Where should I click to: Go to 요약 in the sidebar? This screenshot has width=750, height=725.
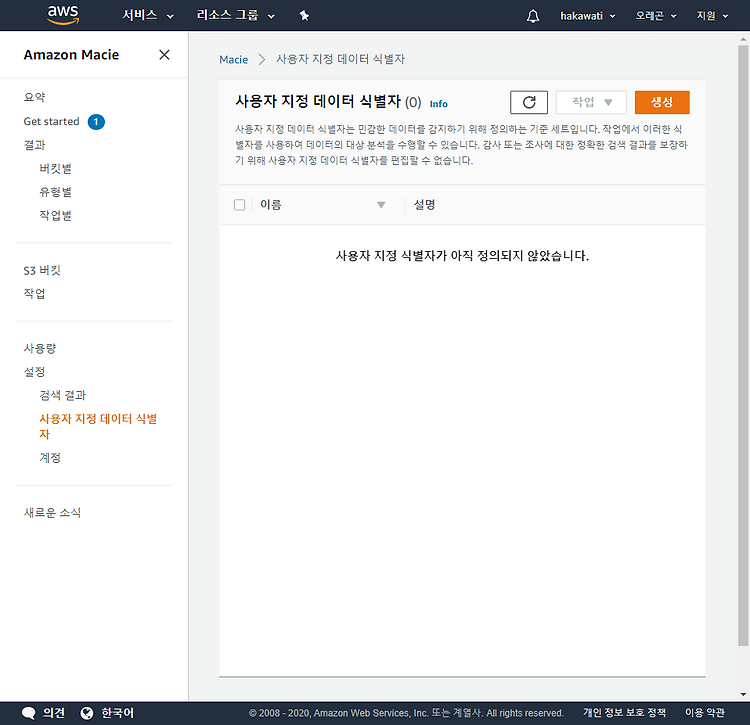tap(34, 97)
